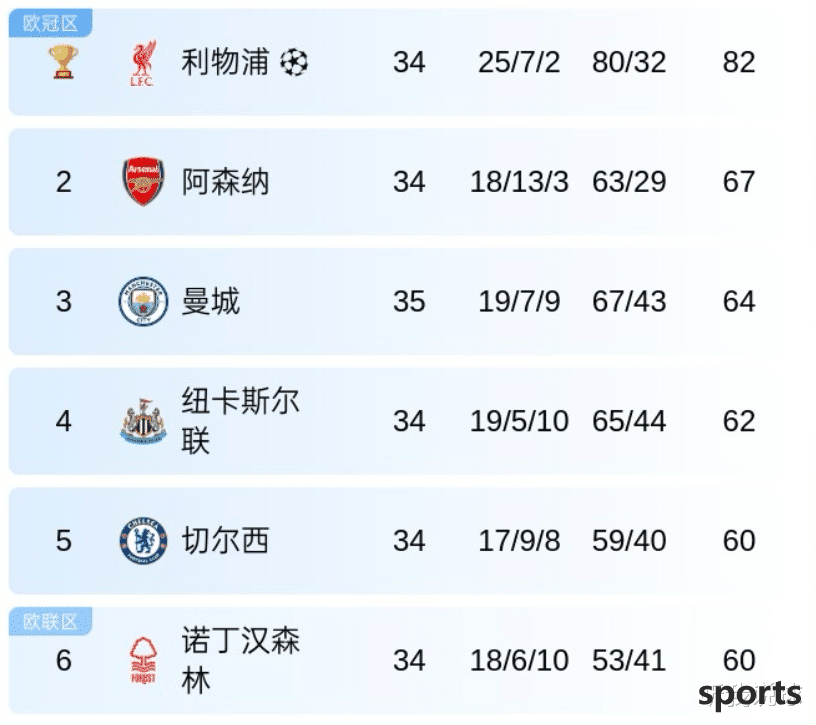Click the sports watermark logo

pyautogui.click(x=749, y=695)
